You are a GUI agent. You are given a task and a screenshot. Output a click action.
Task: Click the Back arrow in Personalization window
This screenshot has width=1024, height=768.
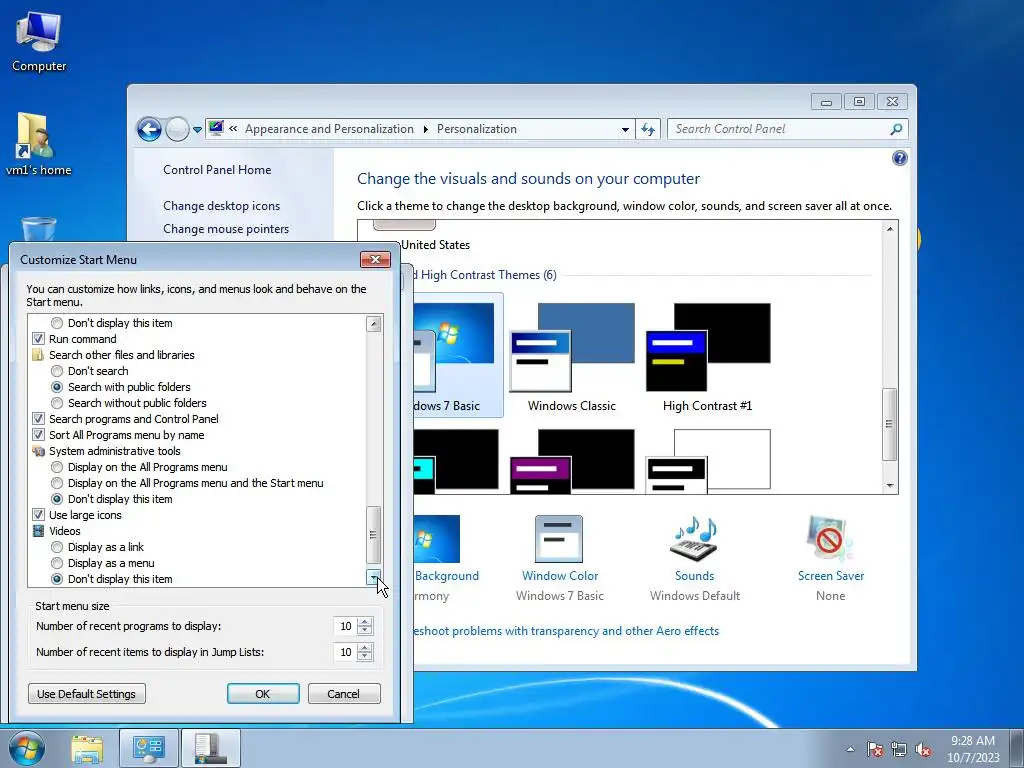149,129
